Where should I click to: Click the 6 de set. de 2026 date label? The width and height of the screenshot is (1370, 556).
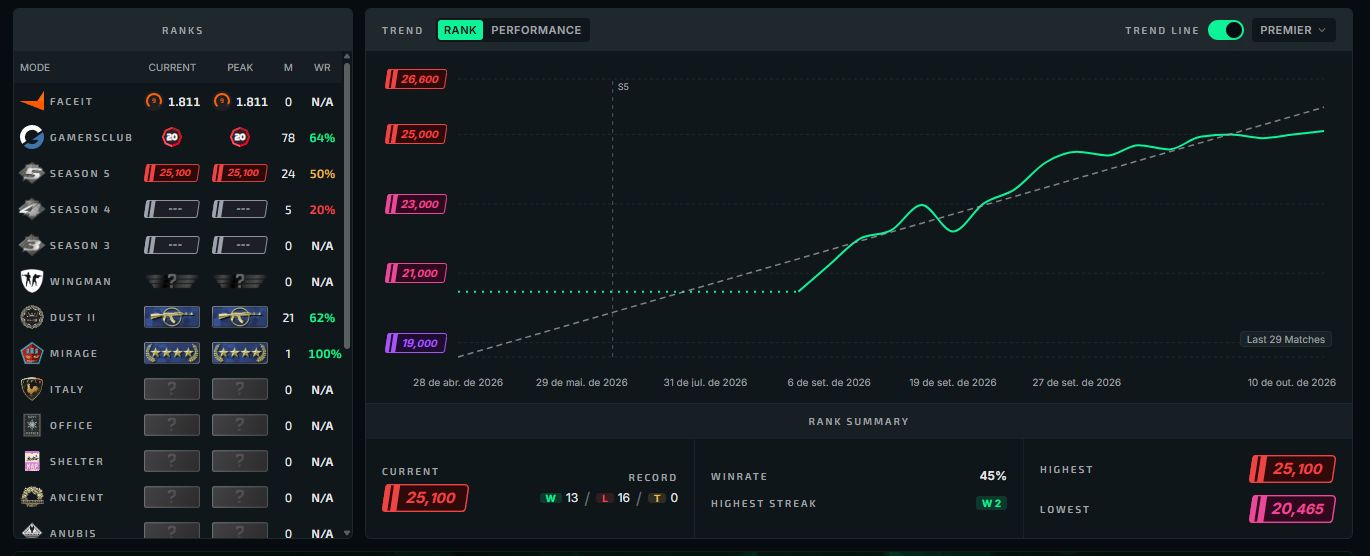tap(829, 382)
